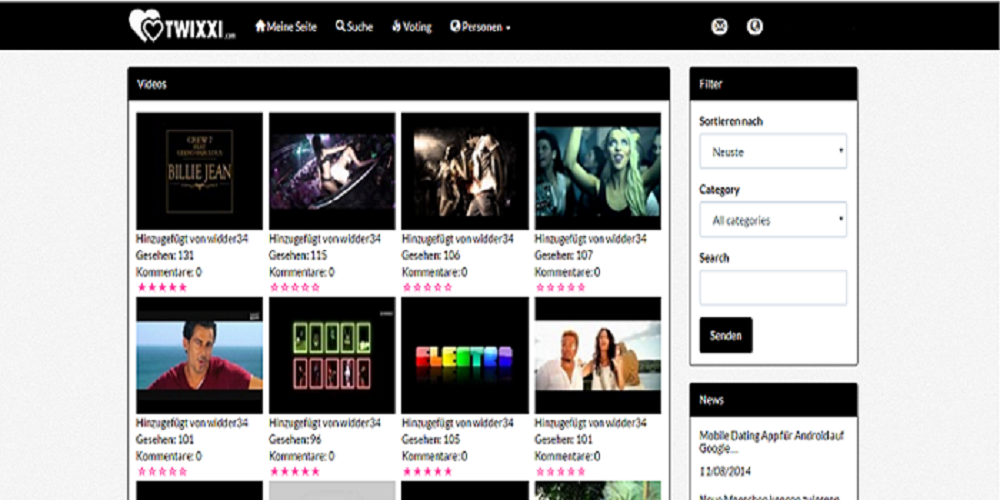Open the blonde woman crowd video thumbnail
This screenshot has width=1000, height=500.
pos(598,171)
